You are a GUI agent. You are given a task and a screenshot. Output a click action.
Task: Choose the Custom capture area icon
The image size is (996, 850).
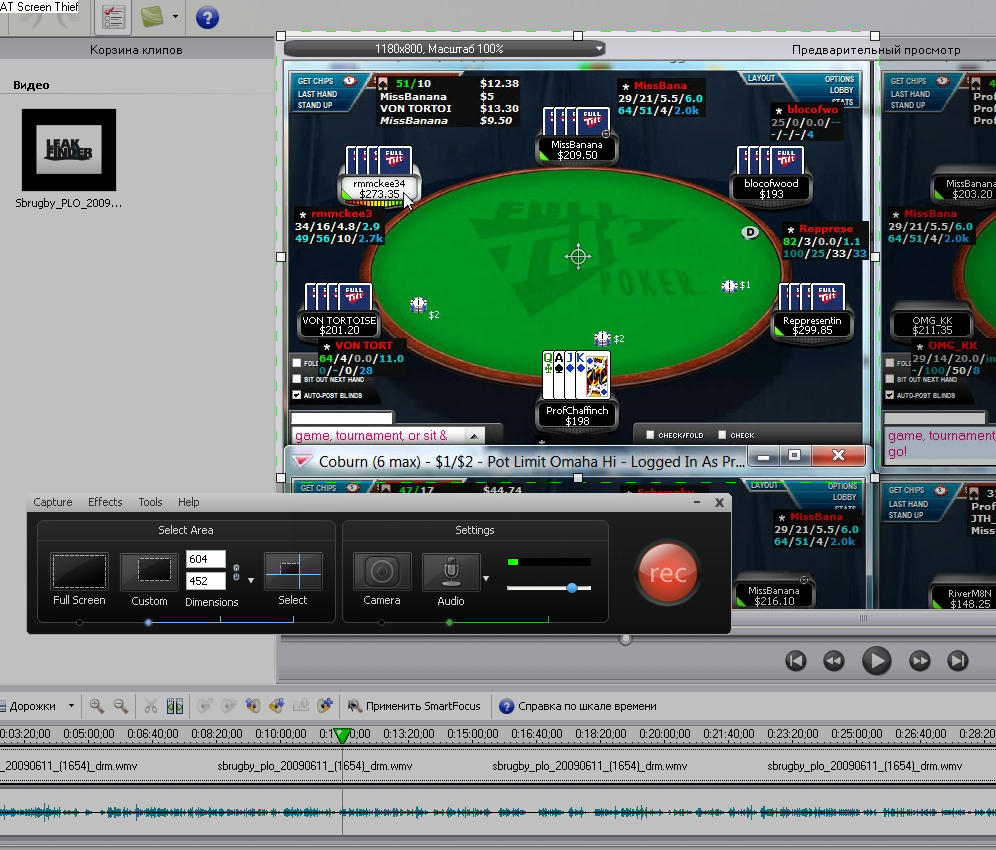(149, 572)
